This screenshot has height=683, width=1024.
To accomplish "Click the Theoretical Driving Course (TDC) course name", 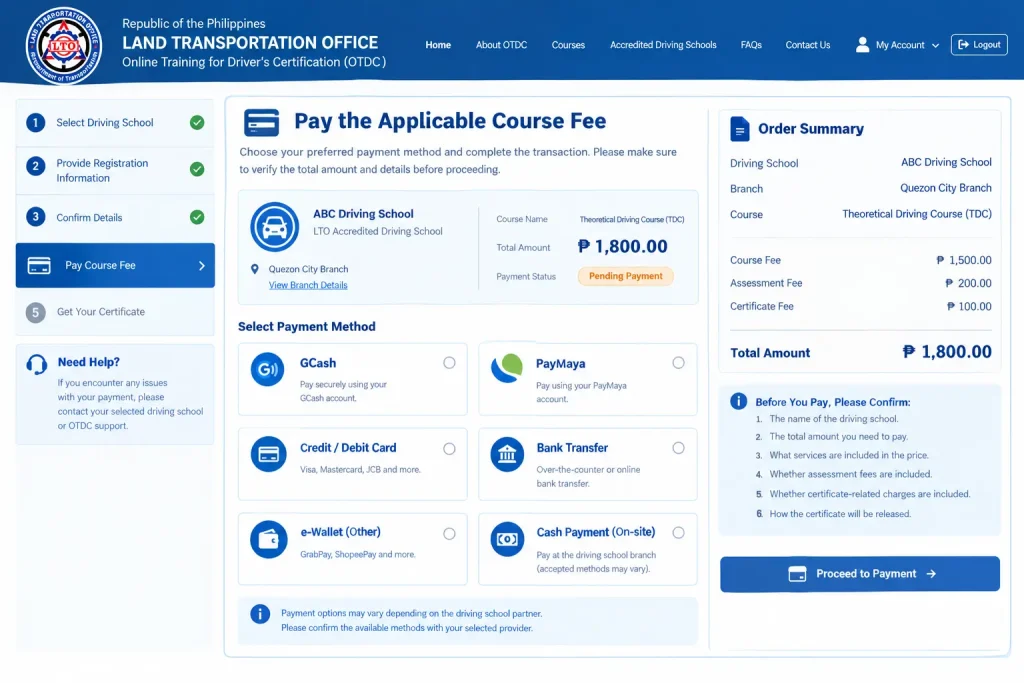I will 632,219.
